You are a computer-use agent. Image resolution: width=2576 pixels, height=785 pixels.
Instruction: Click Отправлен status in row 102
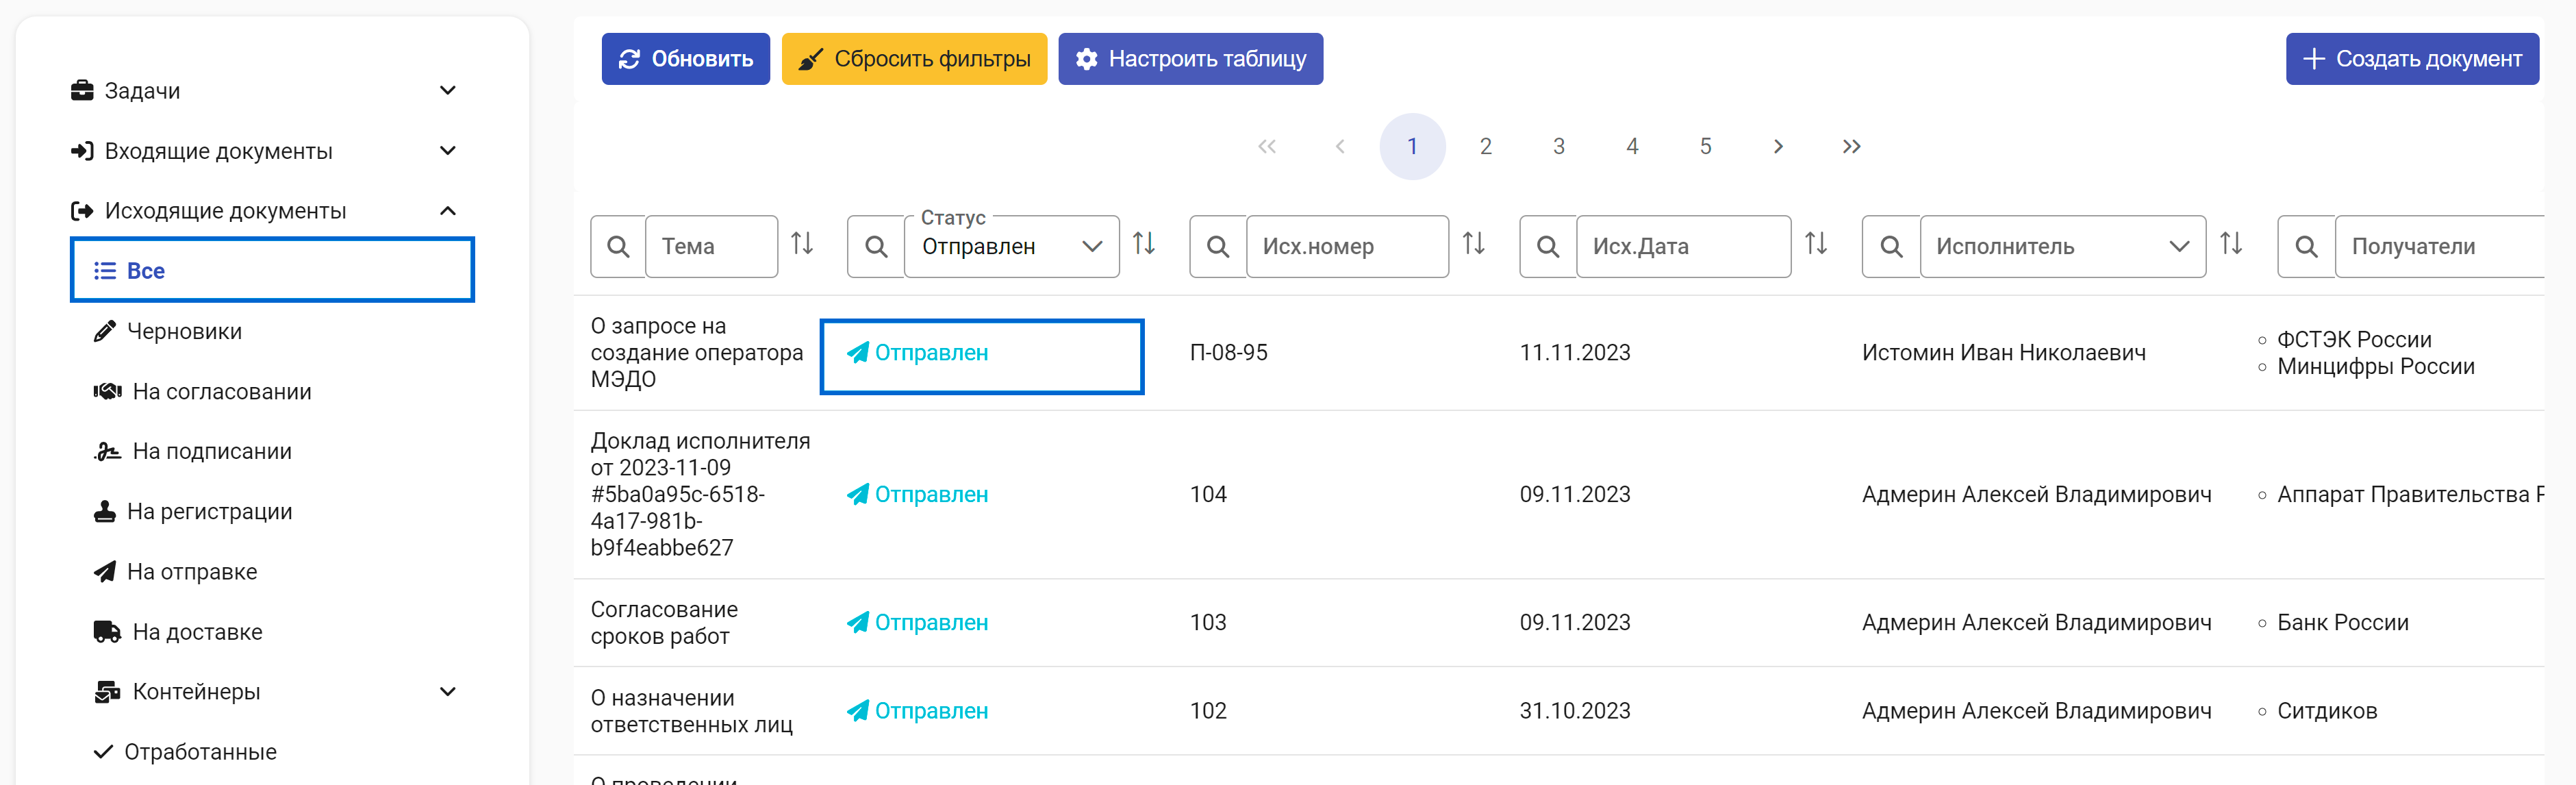918,711
